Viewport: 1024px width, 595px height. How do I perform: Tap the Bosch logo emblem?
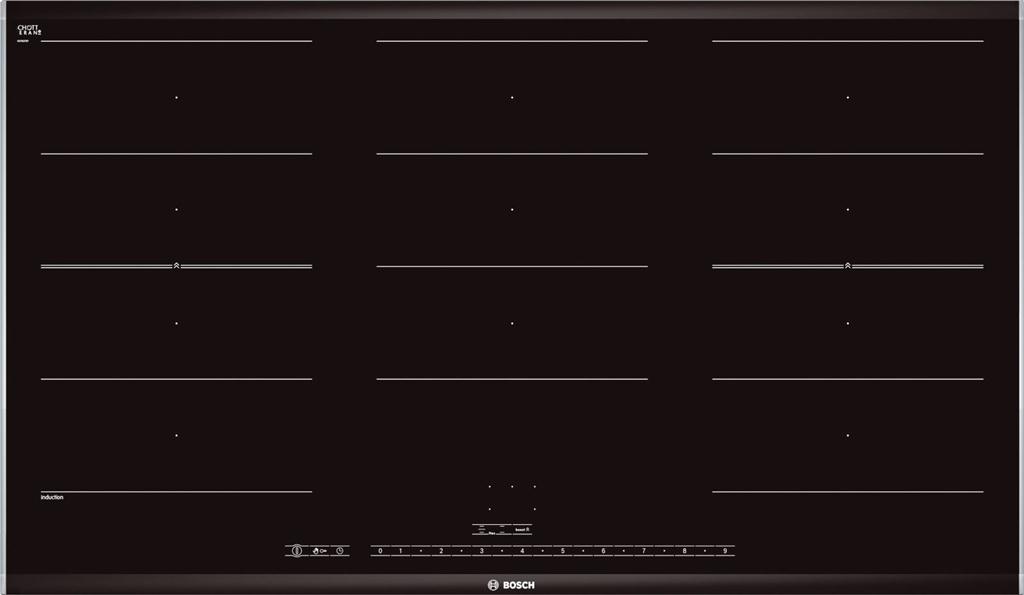click(x=492, y=585)
